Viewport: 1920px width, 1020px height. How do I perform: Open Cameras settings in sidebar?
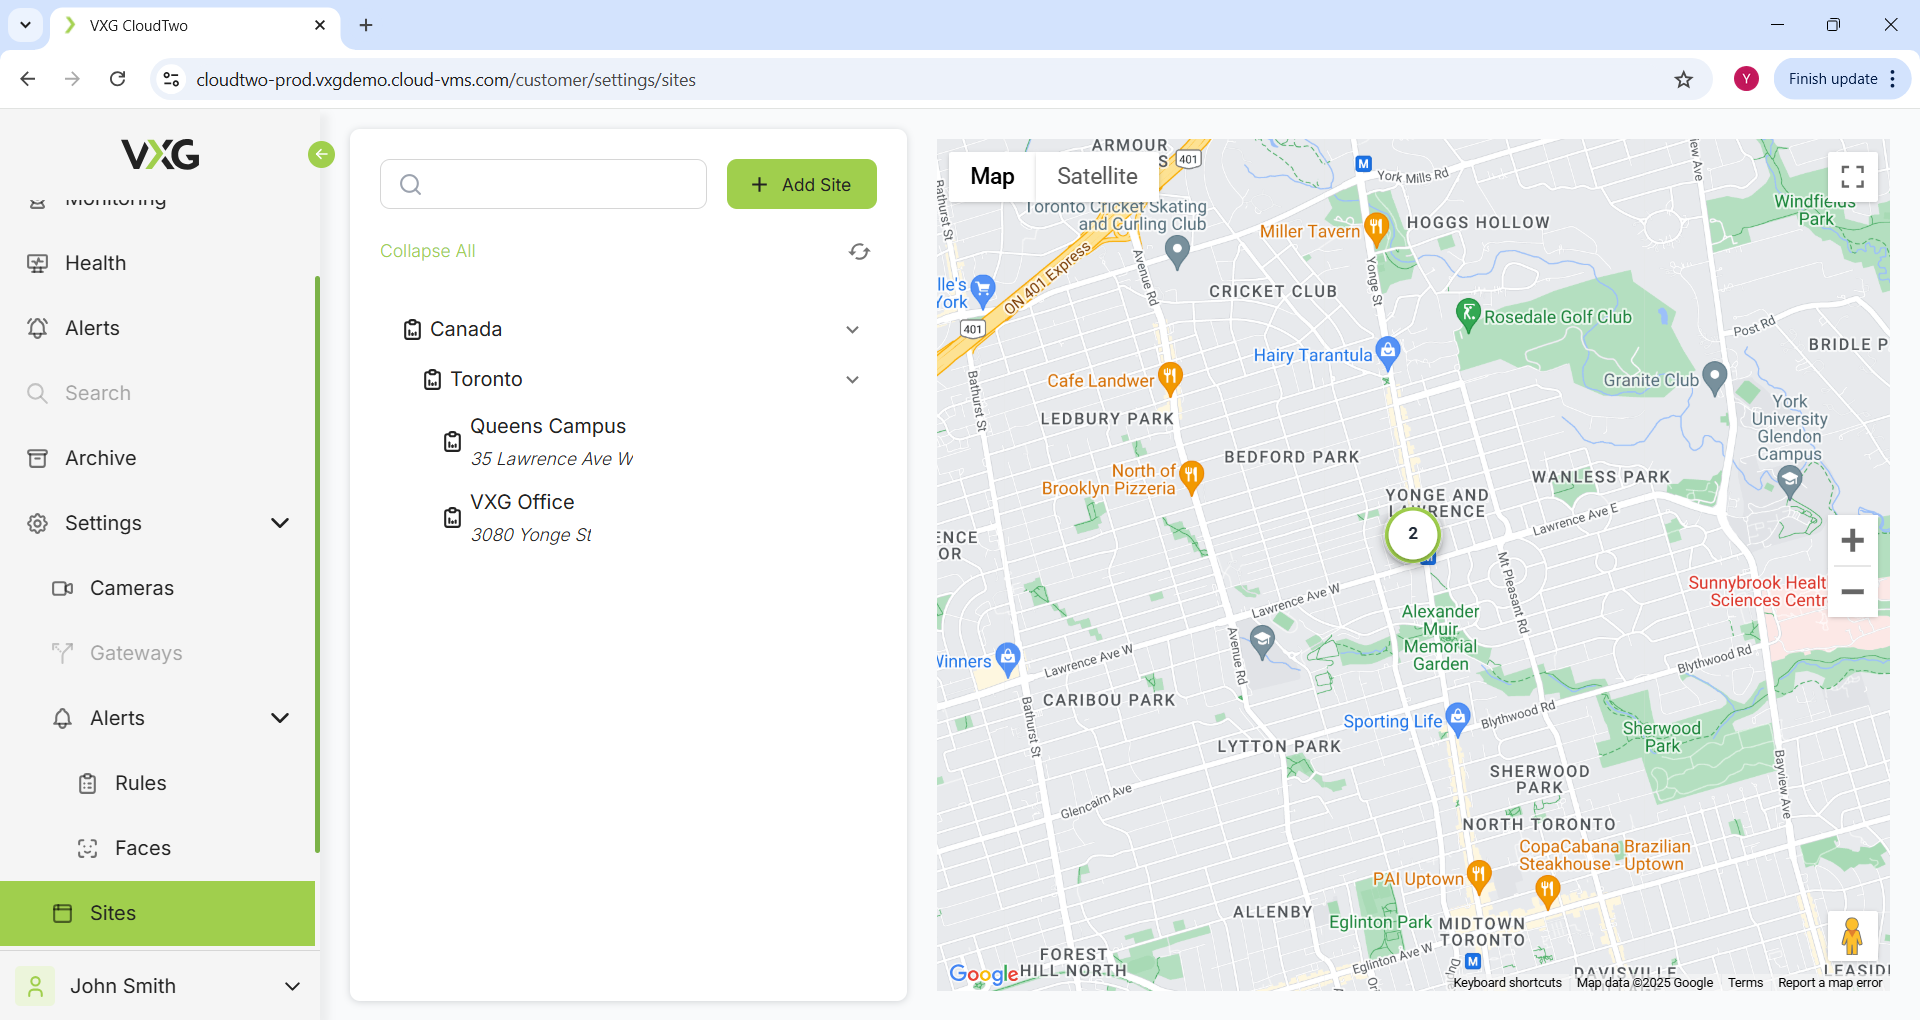point(132,588)
